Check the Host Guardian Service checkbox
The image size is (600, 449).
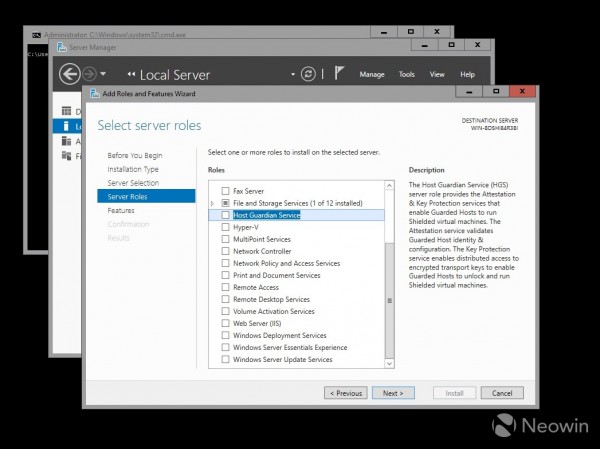[x=225, y=215]
